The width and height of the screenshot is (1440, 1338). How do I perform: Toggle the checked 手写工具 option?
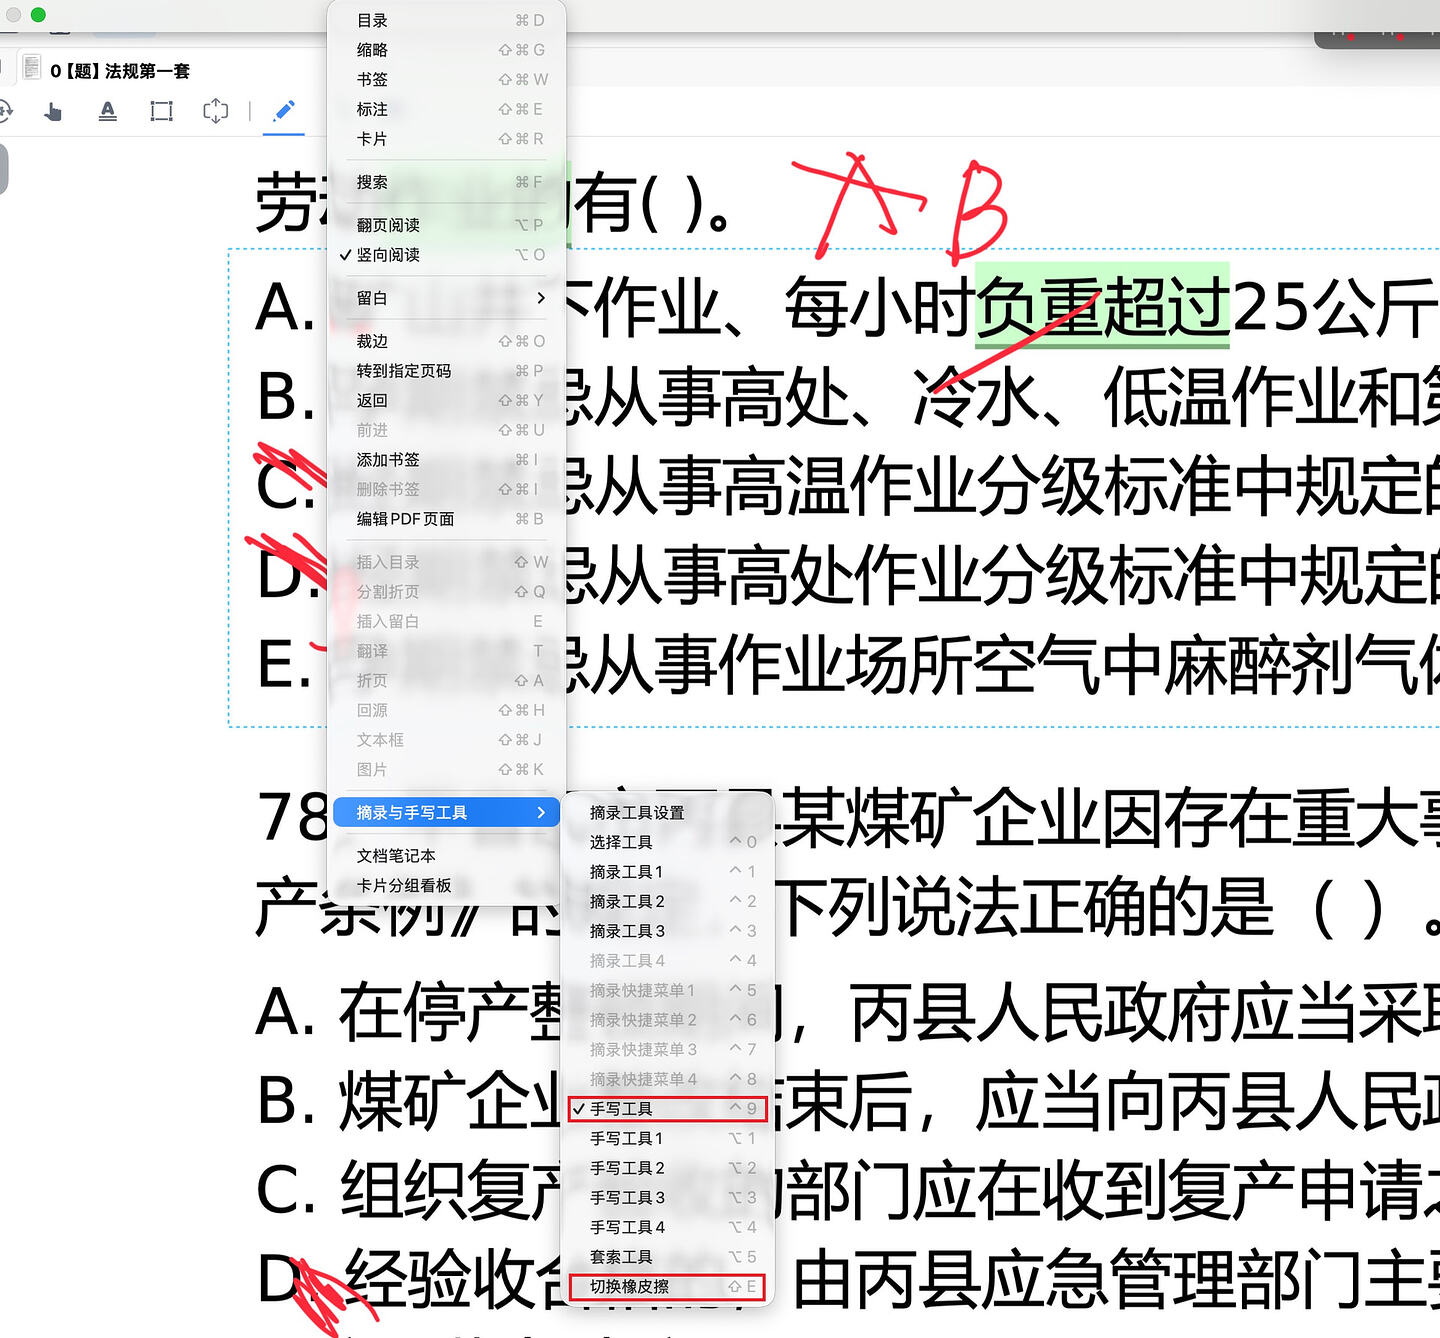pos(667,1108)
